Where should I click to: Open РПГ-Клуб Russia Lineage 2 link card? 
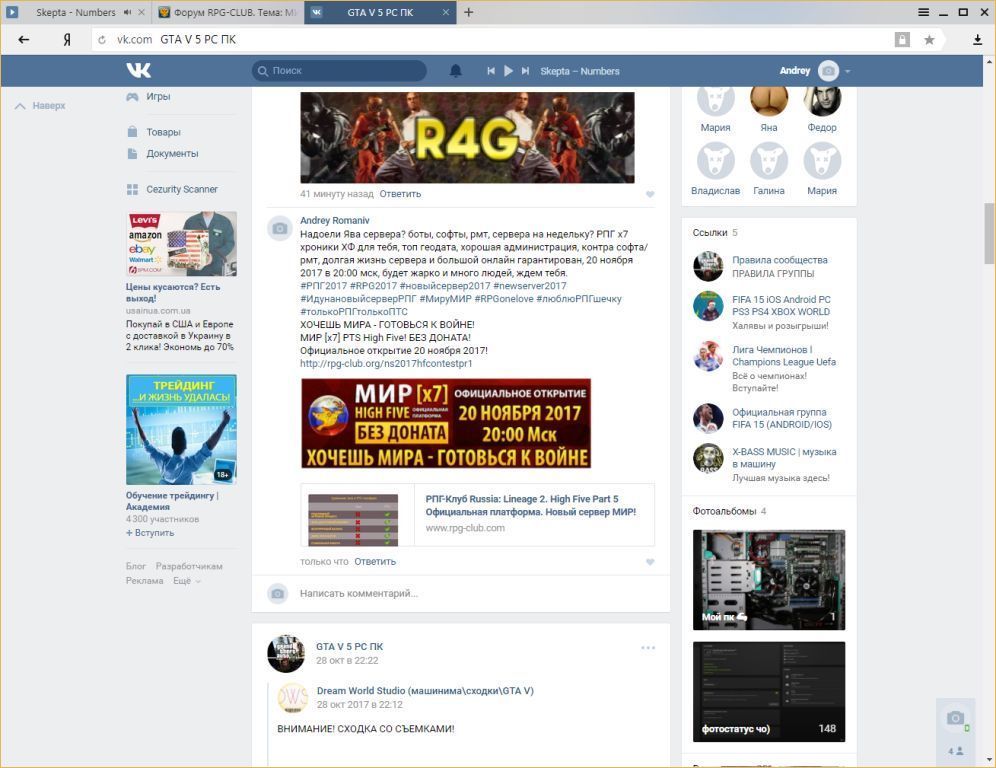(478, 515)
